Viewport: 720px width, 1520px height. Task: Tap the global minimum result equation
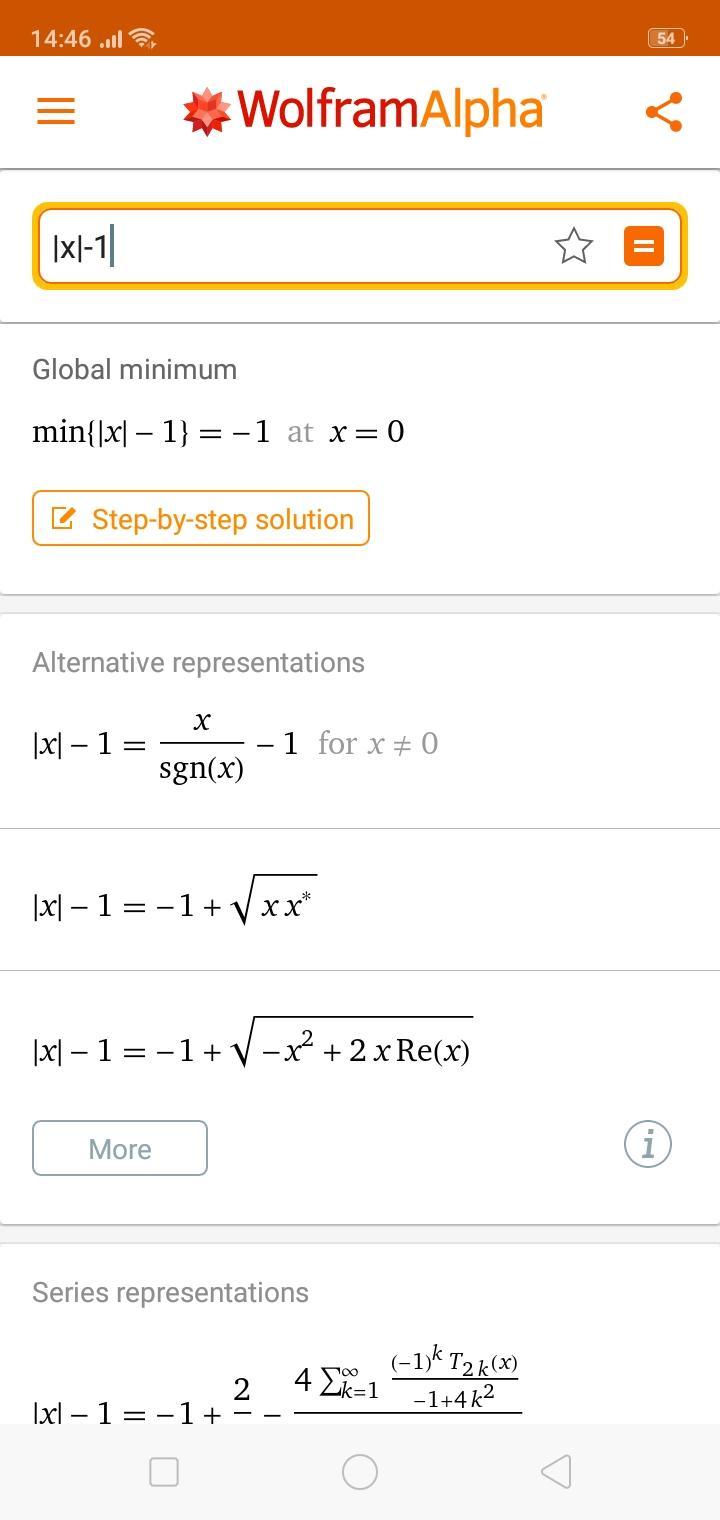point(218,432)
